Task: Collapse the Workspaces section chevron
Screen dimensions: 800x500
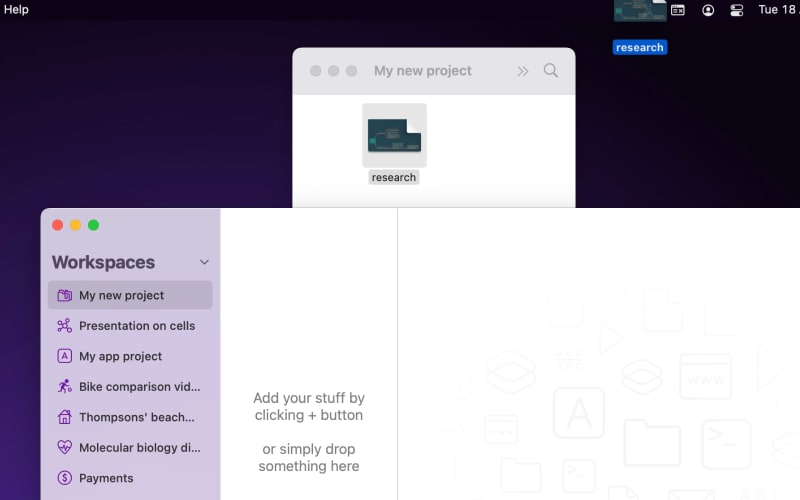Action: (204, 262)
